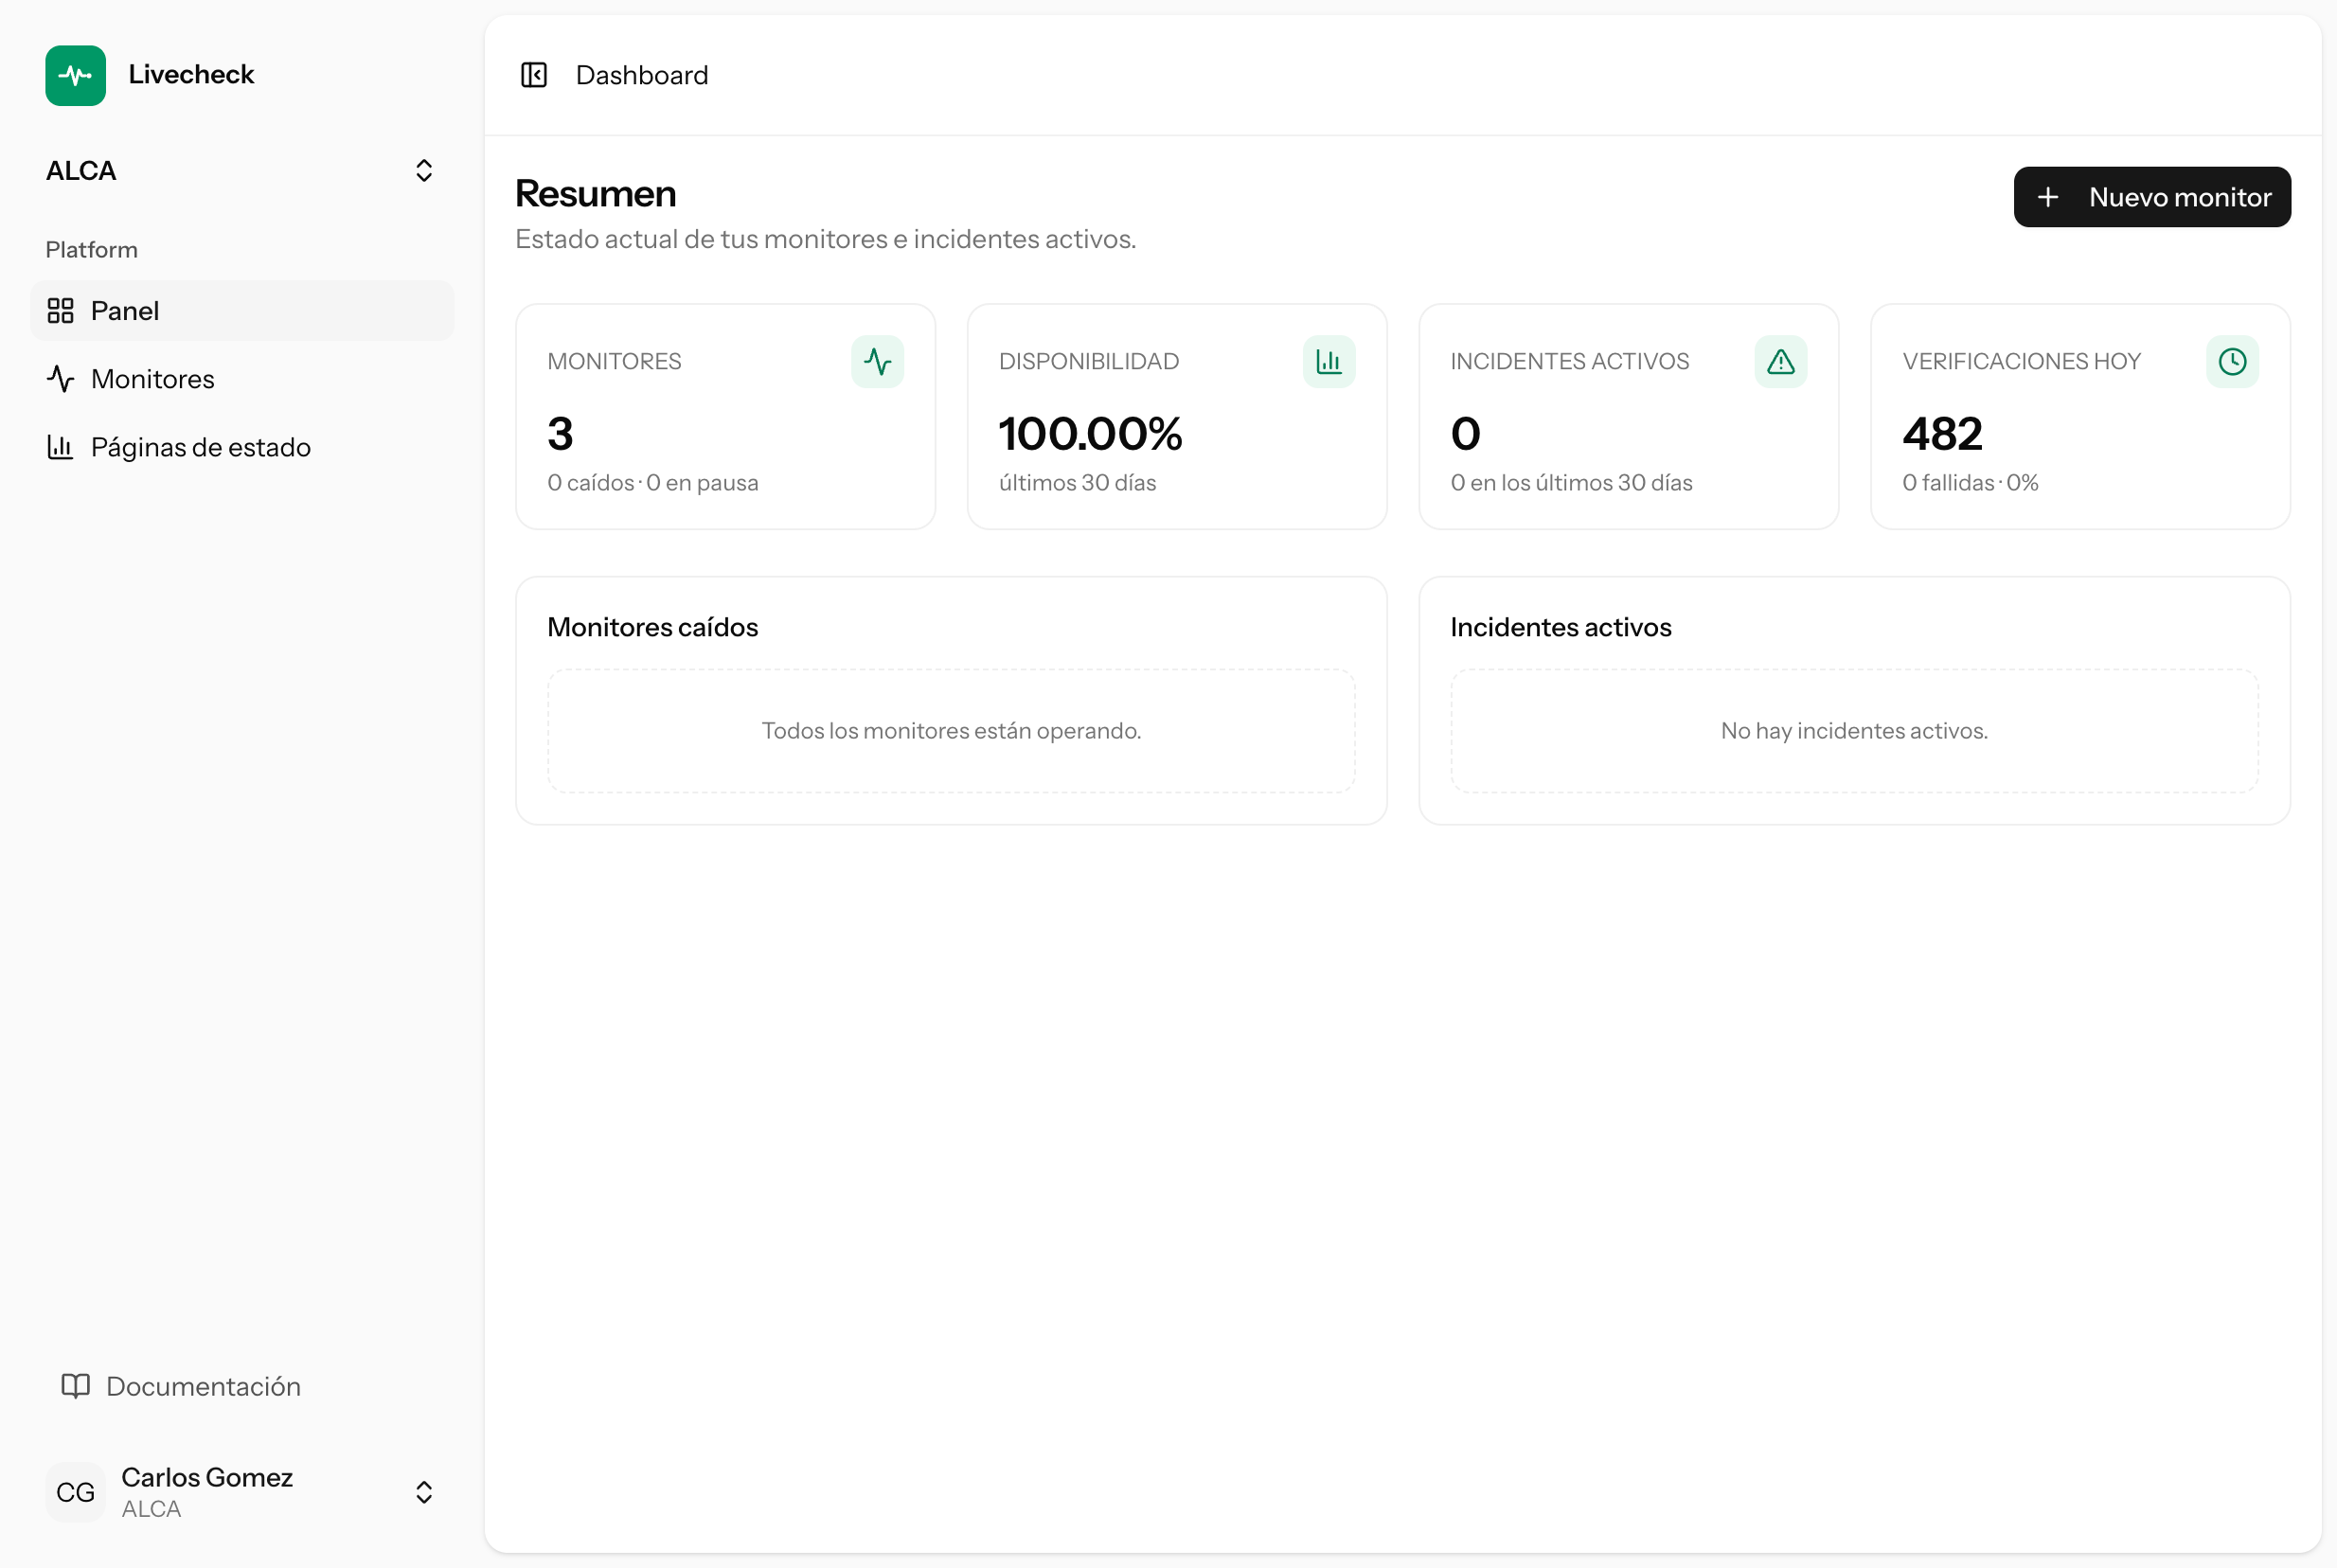Click the Verificaciones Hoy clock icon

click(2232, 361)
